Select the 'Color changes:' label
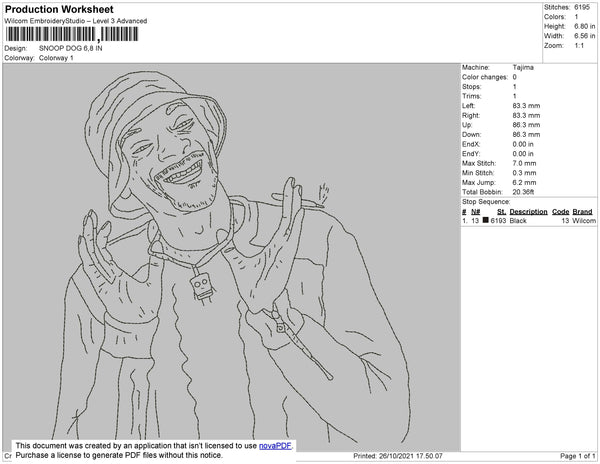Image resolution: width=600 pixels, height=464 pixels. [x=484, y=77]
